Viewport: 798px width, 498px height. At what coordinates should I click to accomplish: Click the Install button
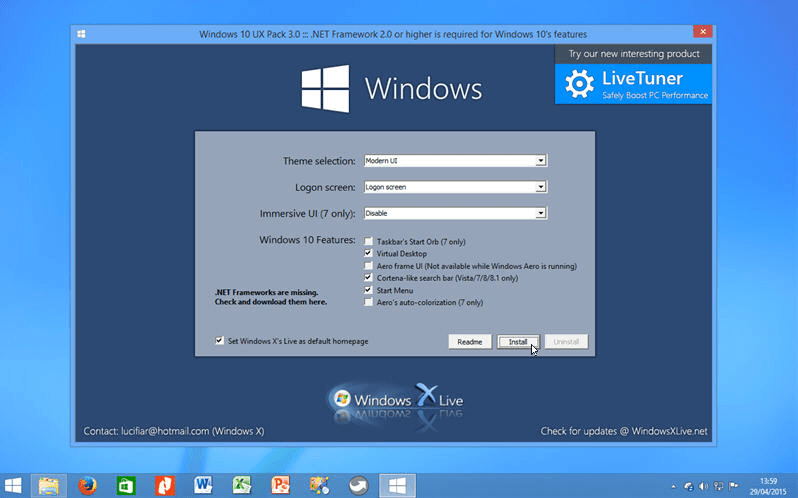coord(518,342)
